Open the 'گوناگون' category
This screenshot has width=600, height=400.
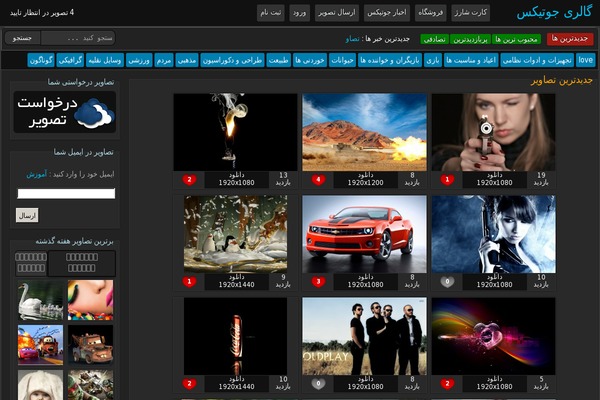[x=41, y=60]
